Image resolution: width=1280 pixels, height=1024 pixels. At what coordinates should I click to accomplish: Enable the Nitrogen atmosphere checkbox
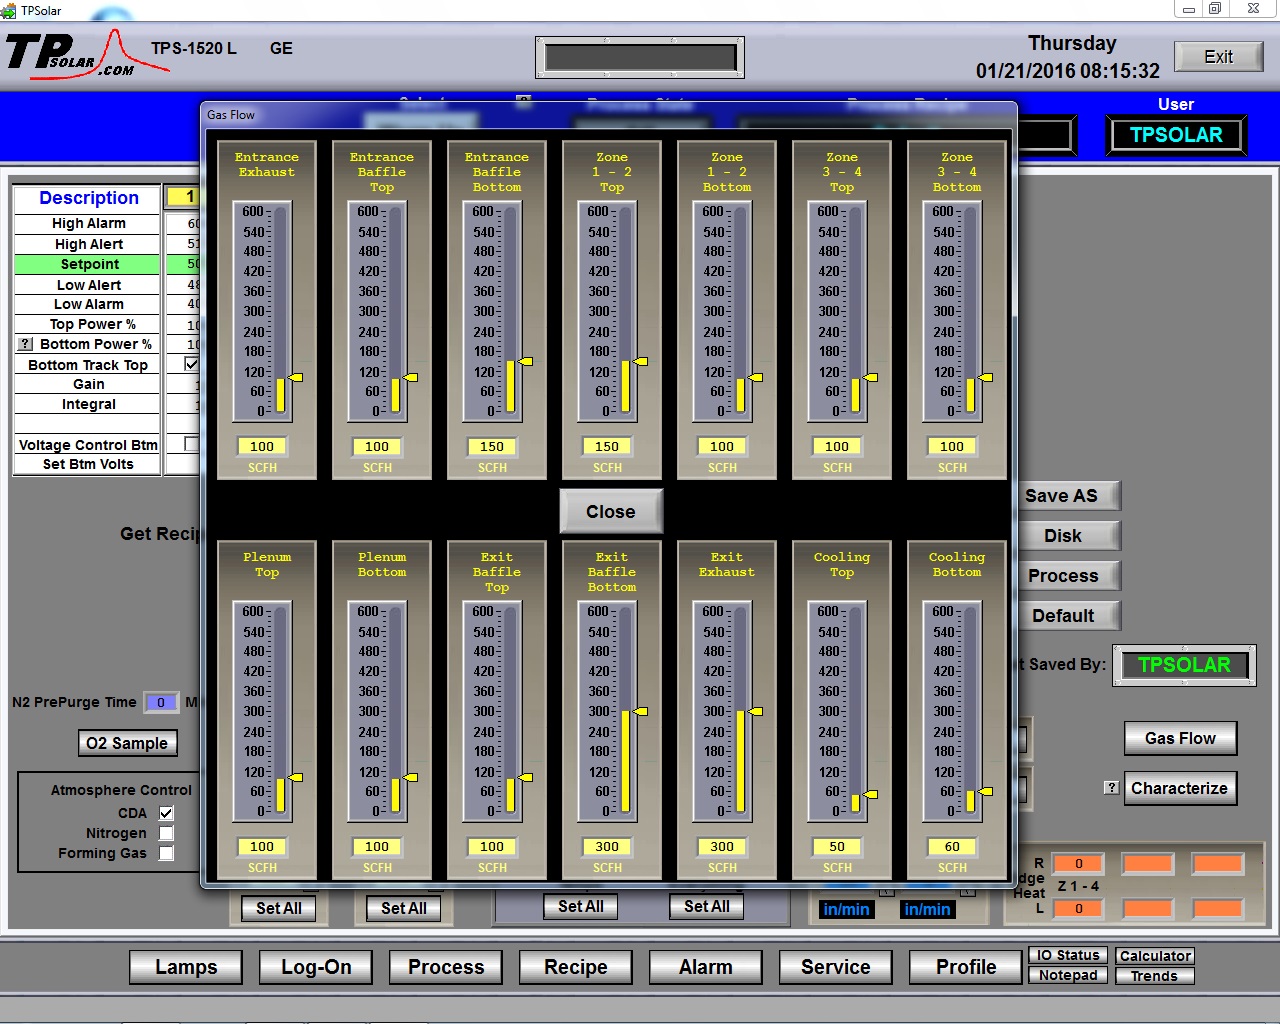(166, 833)
